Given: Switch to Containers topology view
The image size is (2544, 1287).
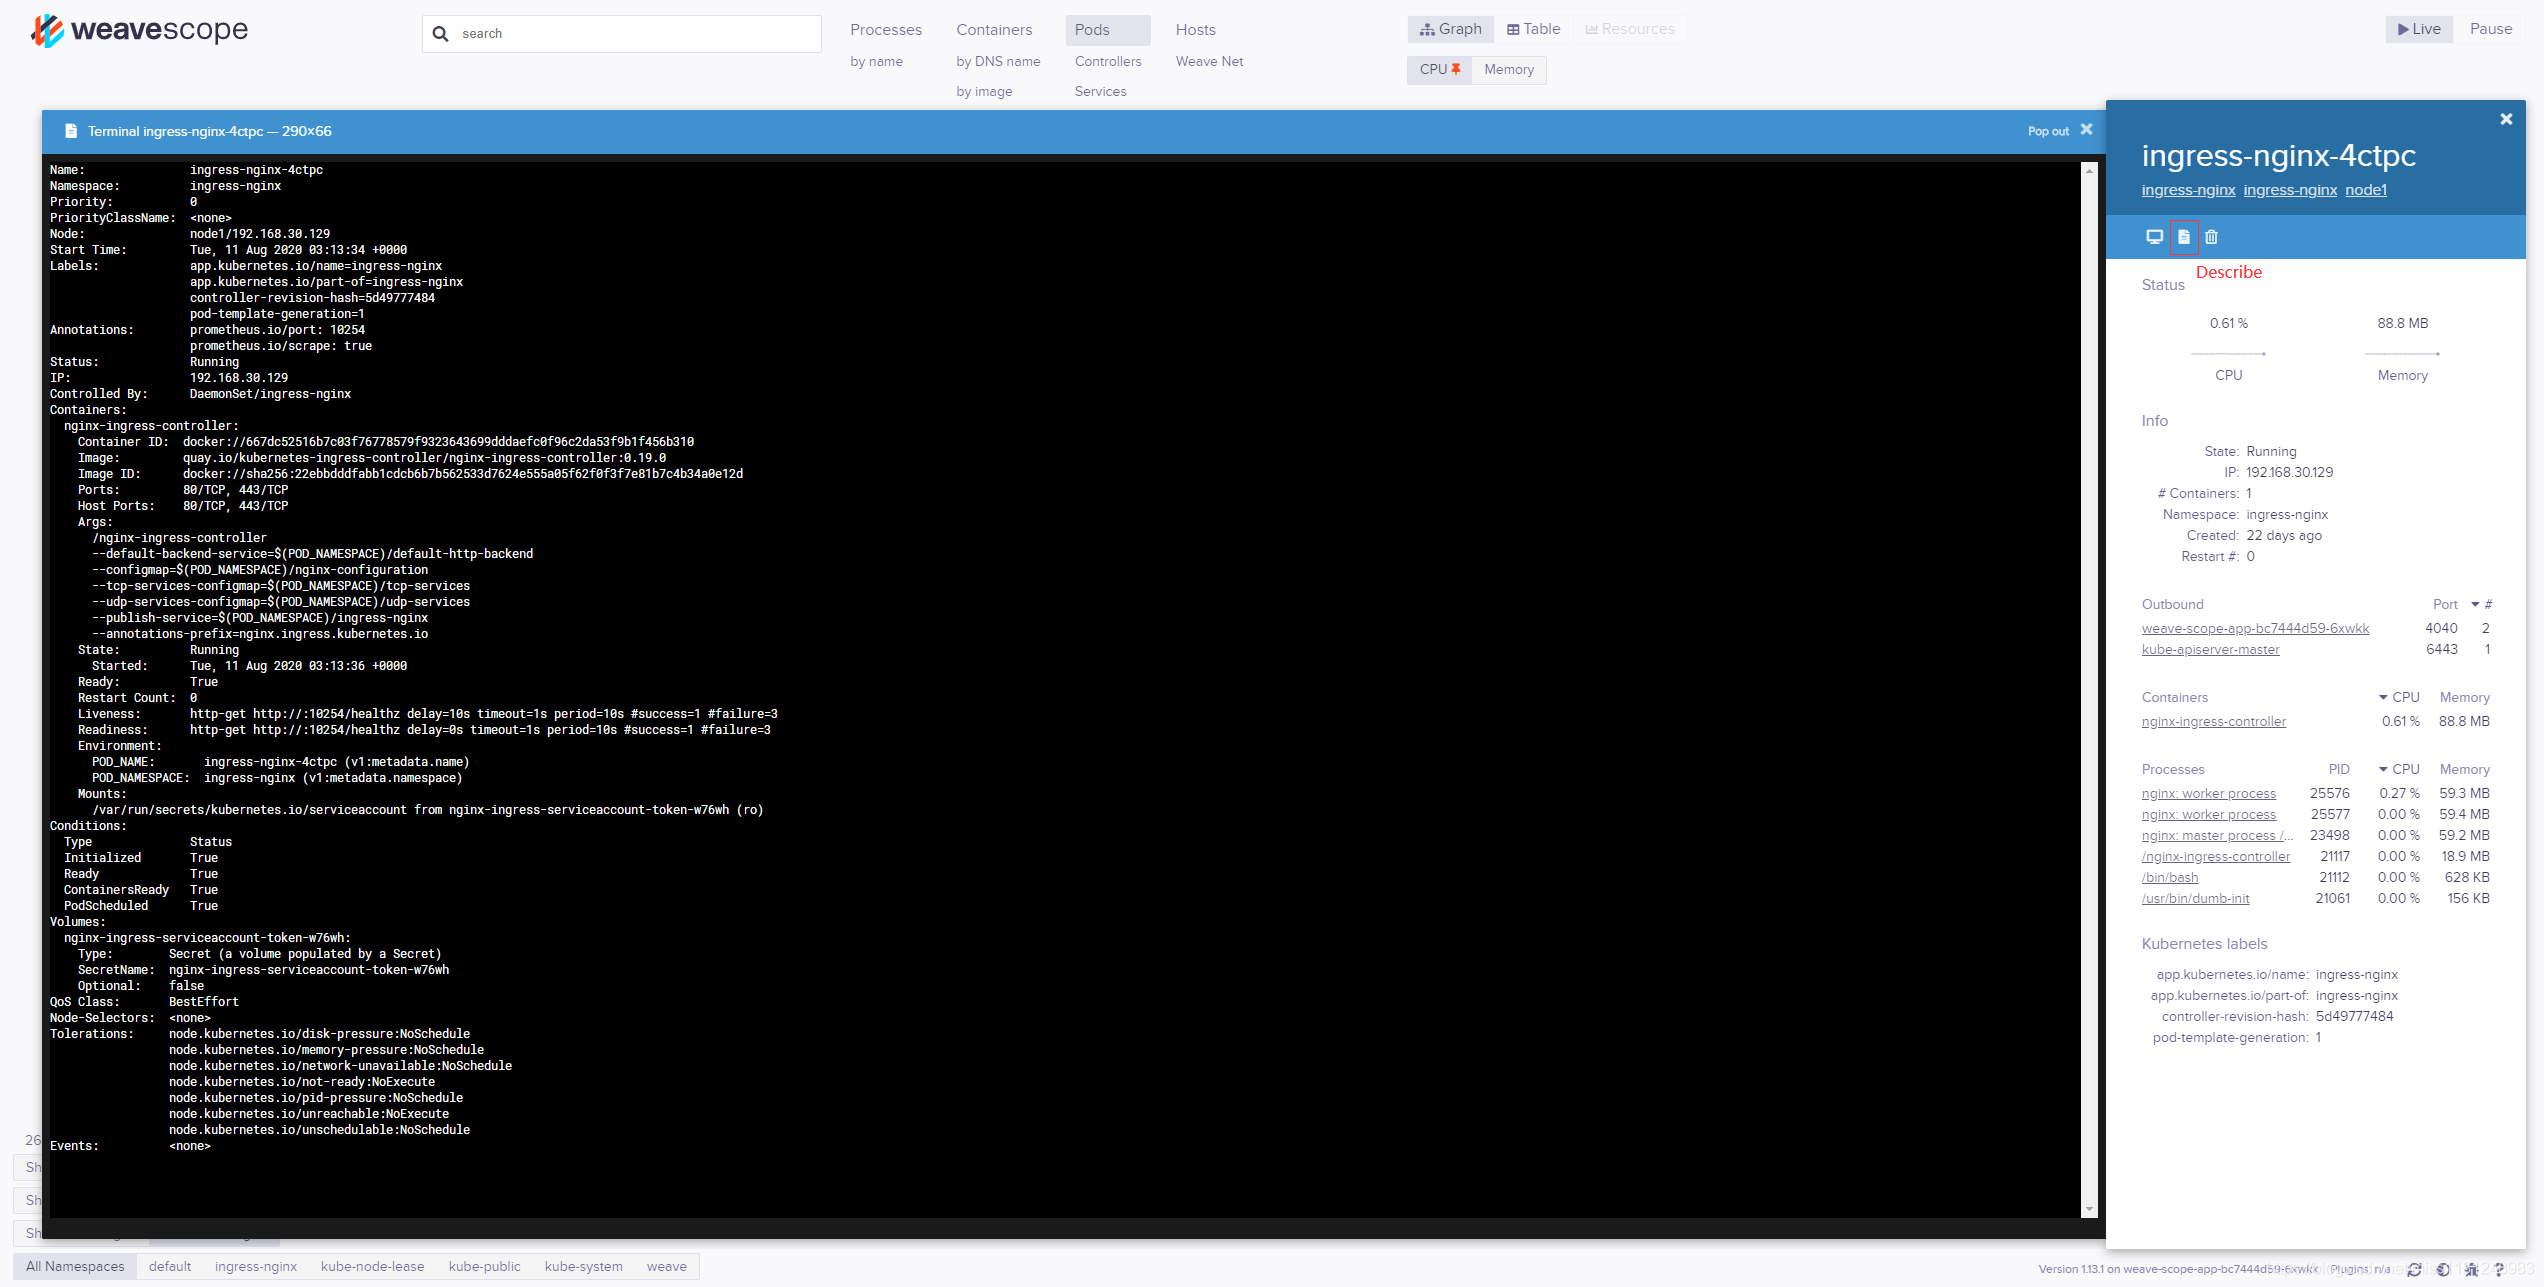Looking at the screenshot, I should (x=993, y=30).
